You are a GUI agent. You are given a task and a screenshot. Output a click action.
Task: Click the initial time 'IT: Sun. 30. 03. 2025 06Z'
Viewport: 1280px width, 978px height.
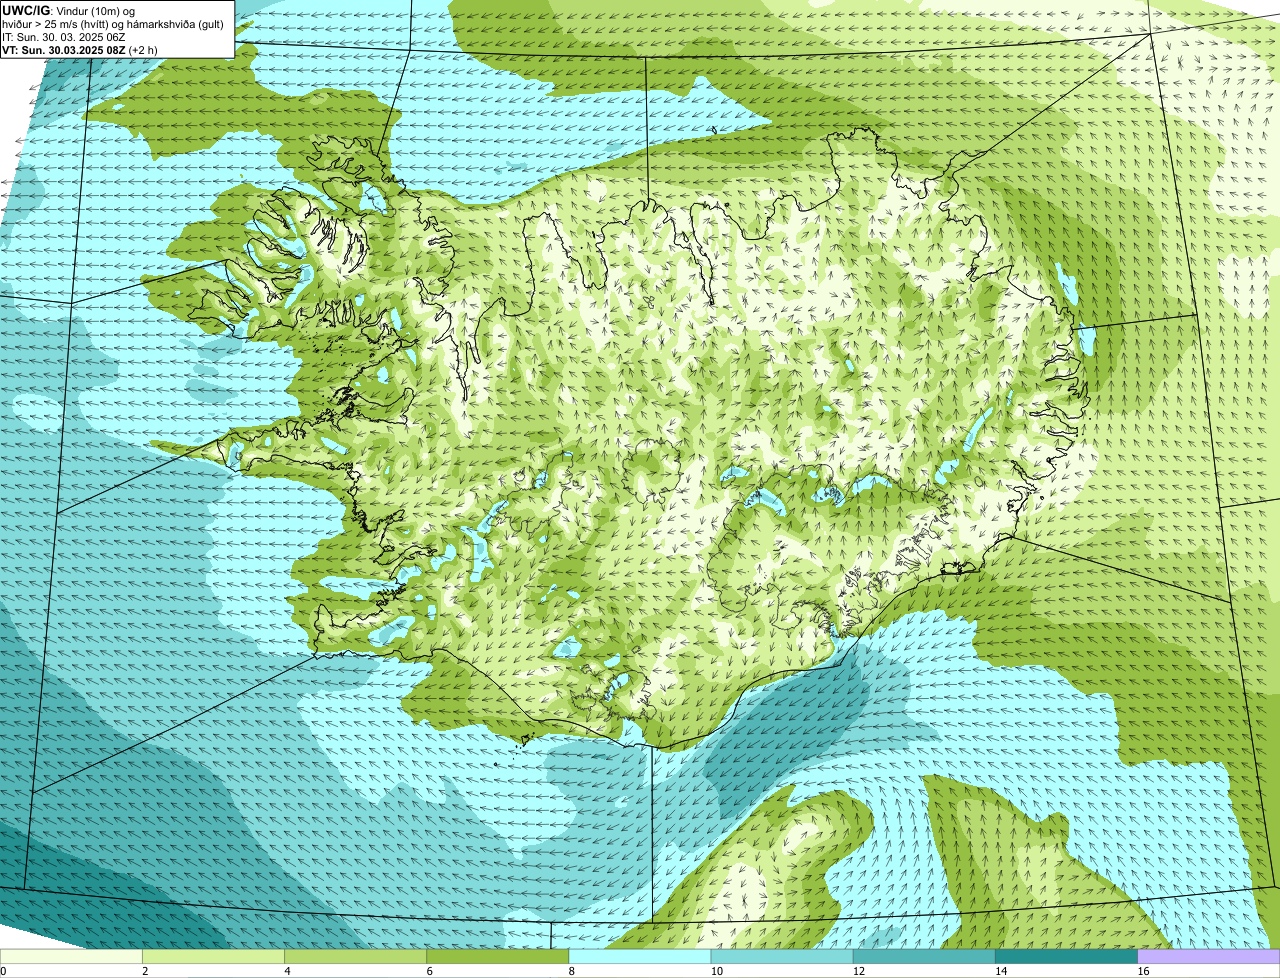click(64, 37)
